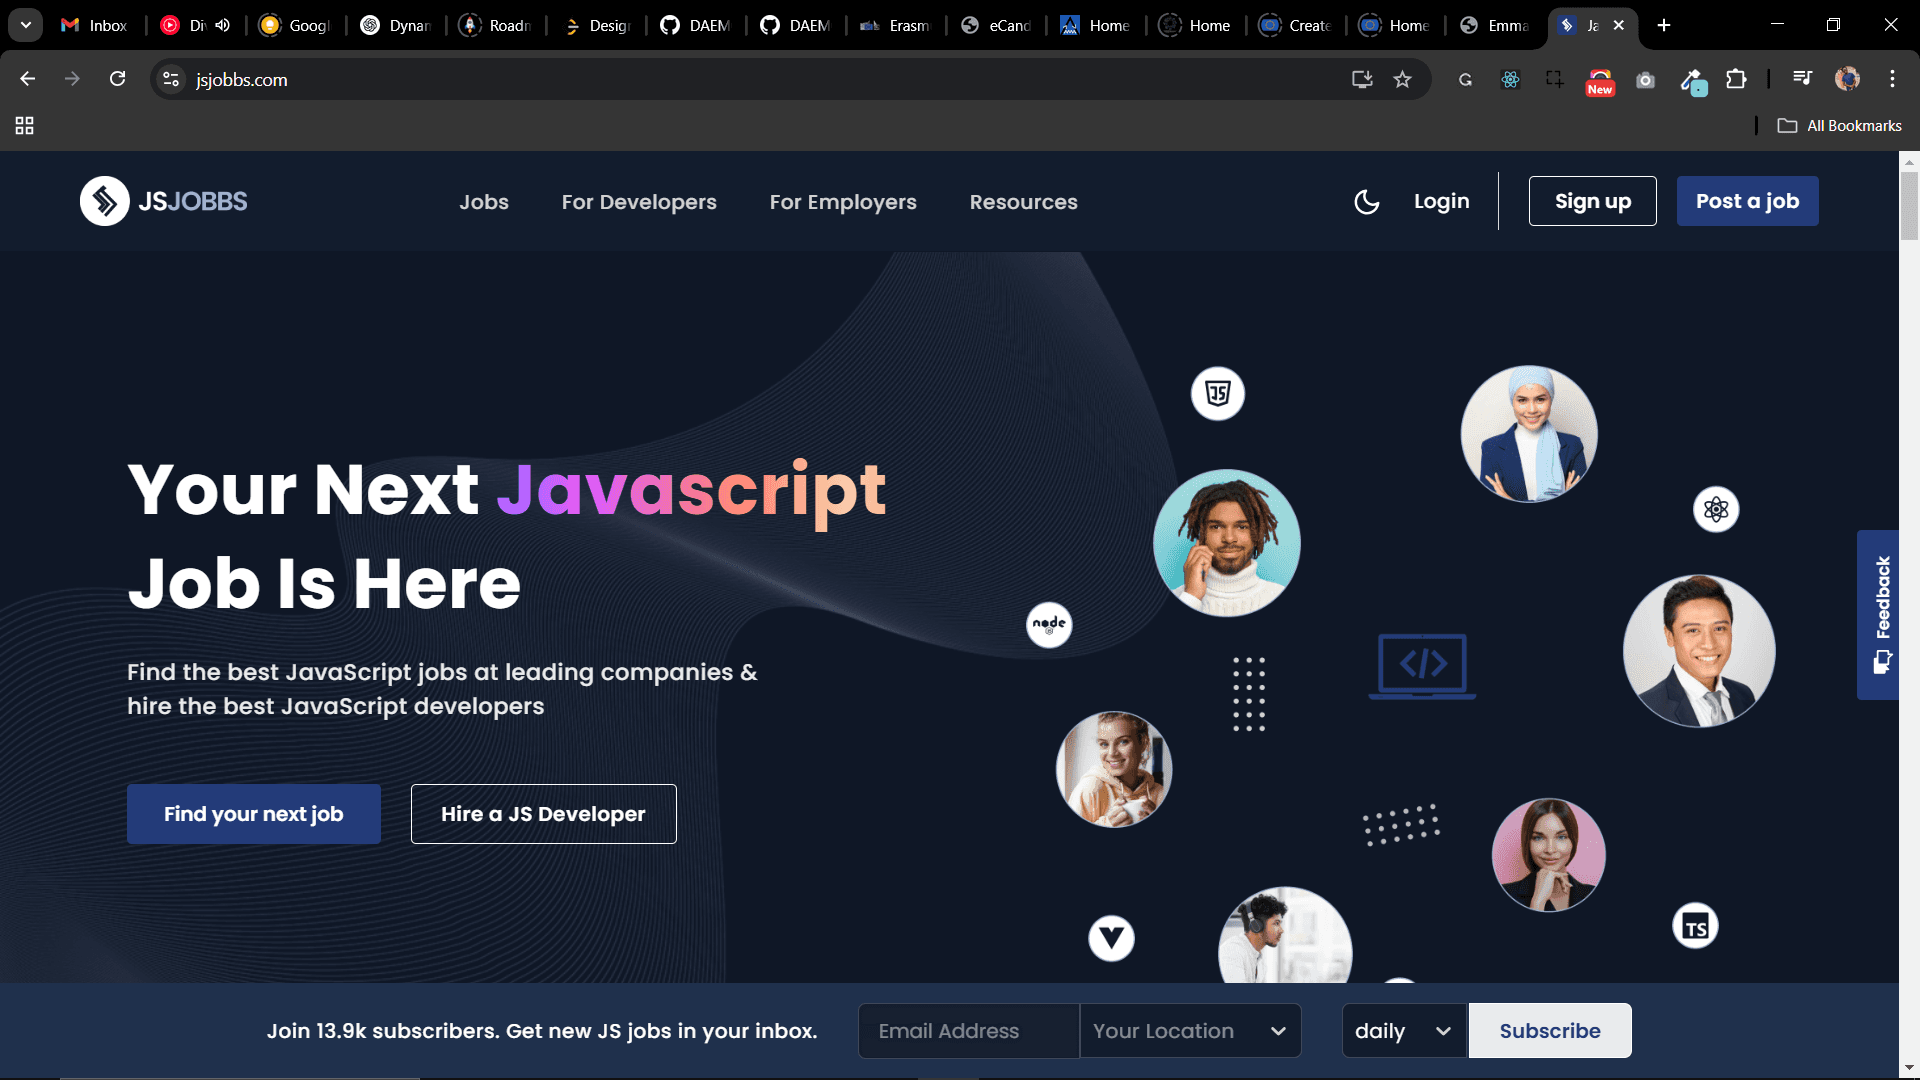Viewport: 1920px width, 1080px height.
Task: Click Find your next job button
Action: [x=254, y=814]
